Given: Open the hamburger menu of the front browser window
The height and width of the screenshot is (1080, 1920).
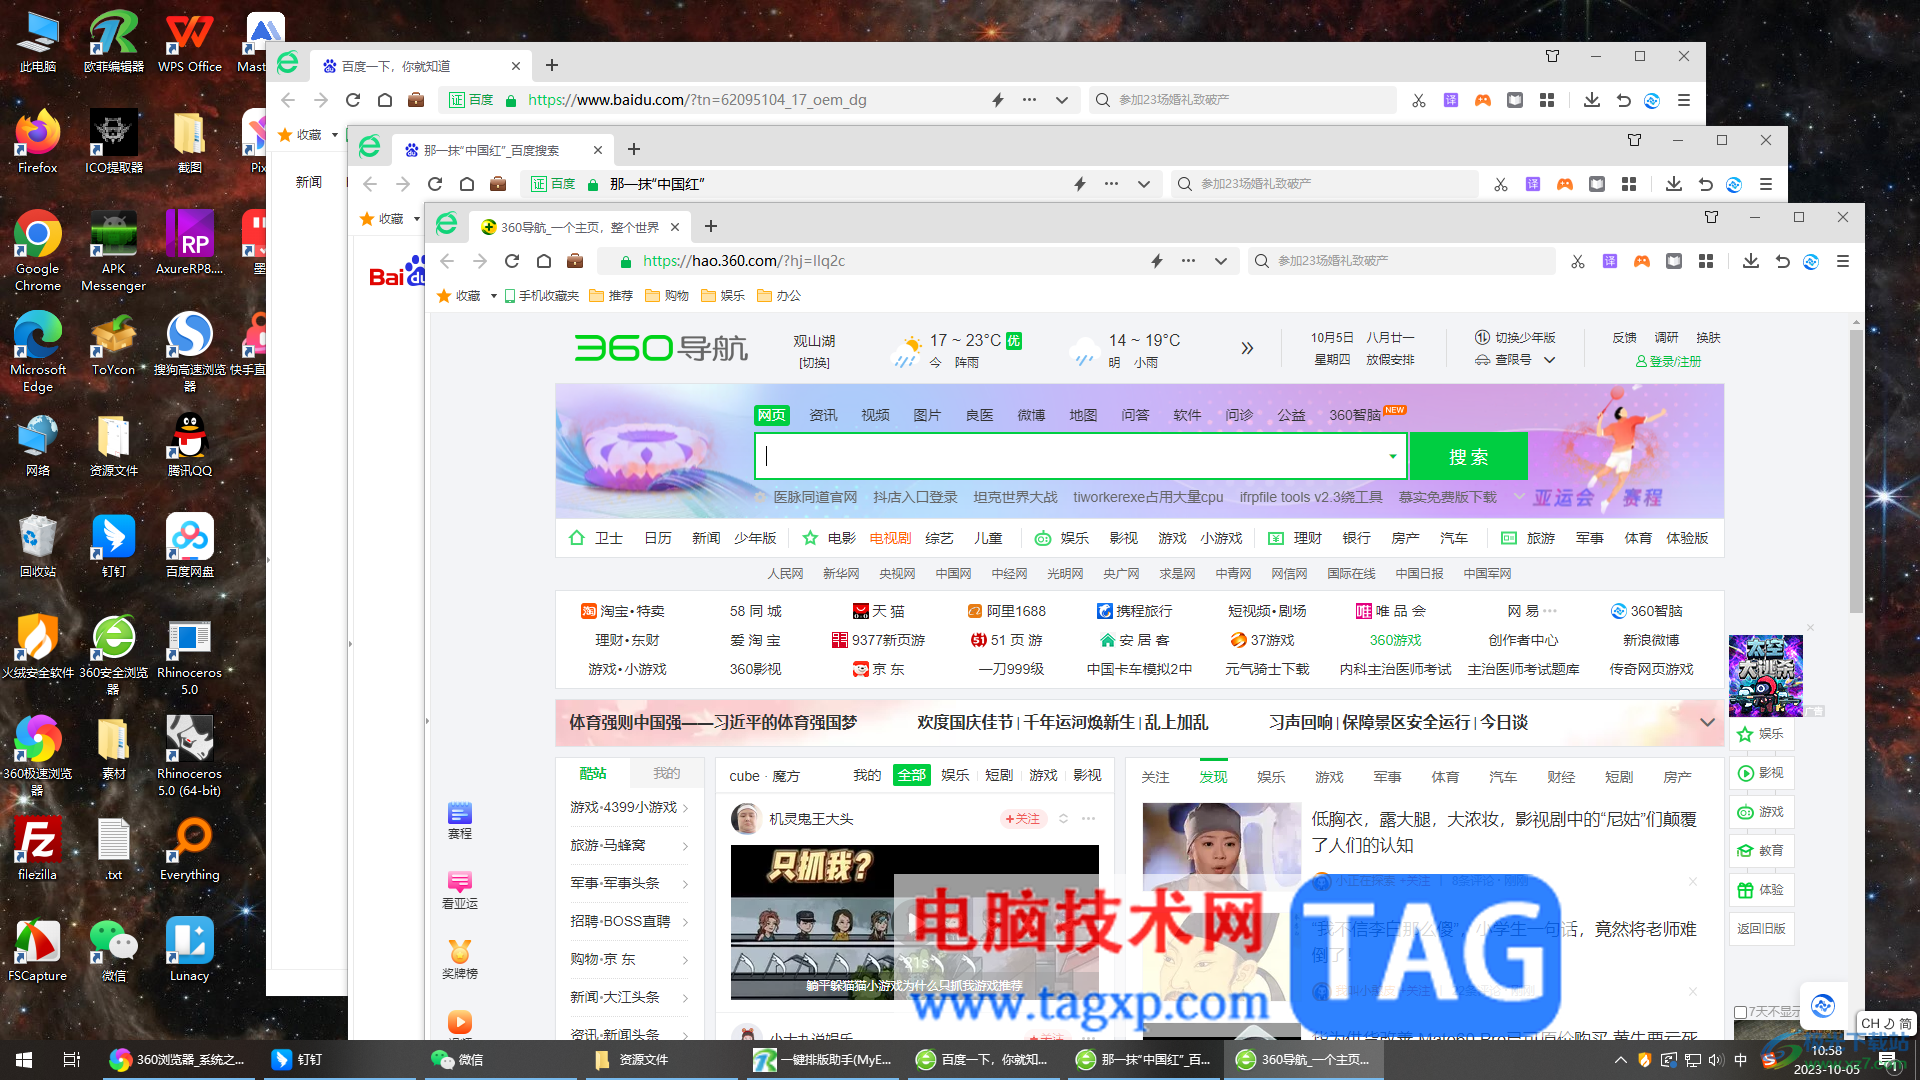Looking at the screenshot, I should point(1842,261).
